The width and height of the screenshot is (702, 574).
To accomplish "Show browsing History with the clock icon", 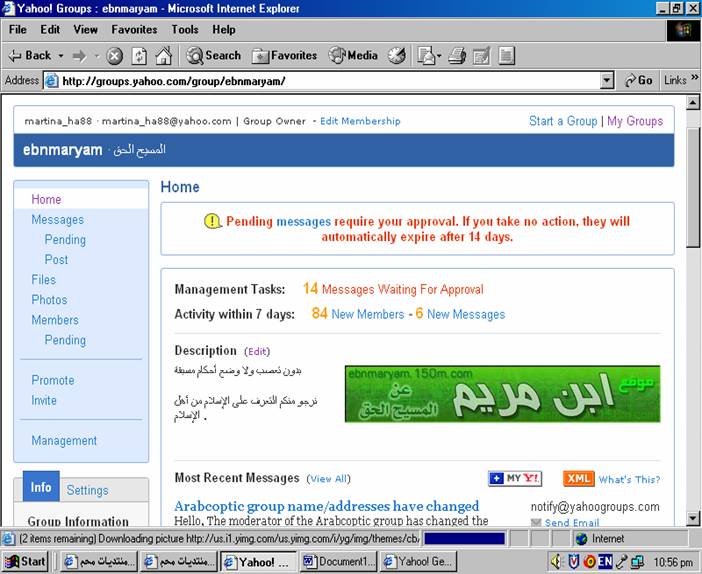I will point(397,56).
